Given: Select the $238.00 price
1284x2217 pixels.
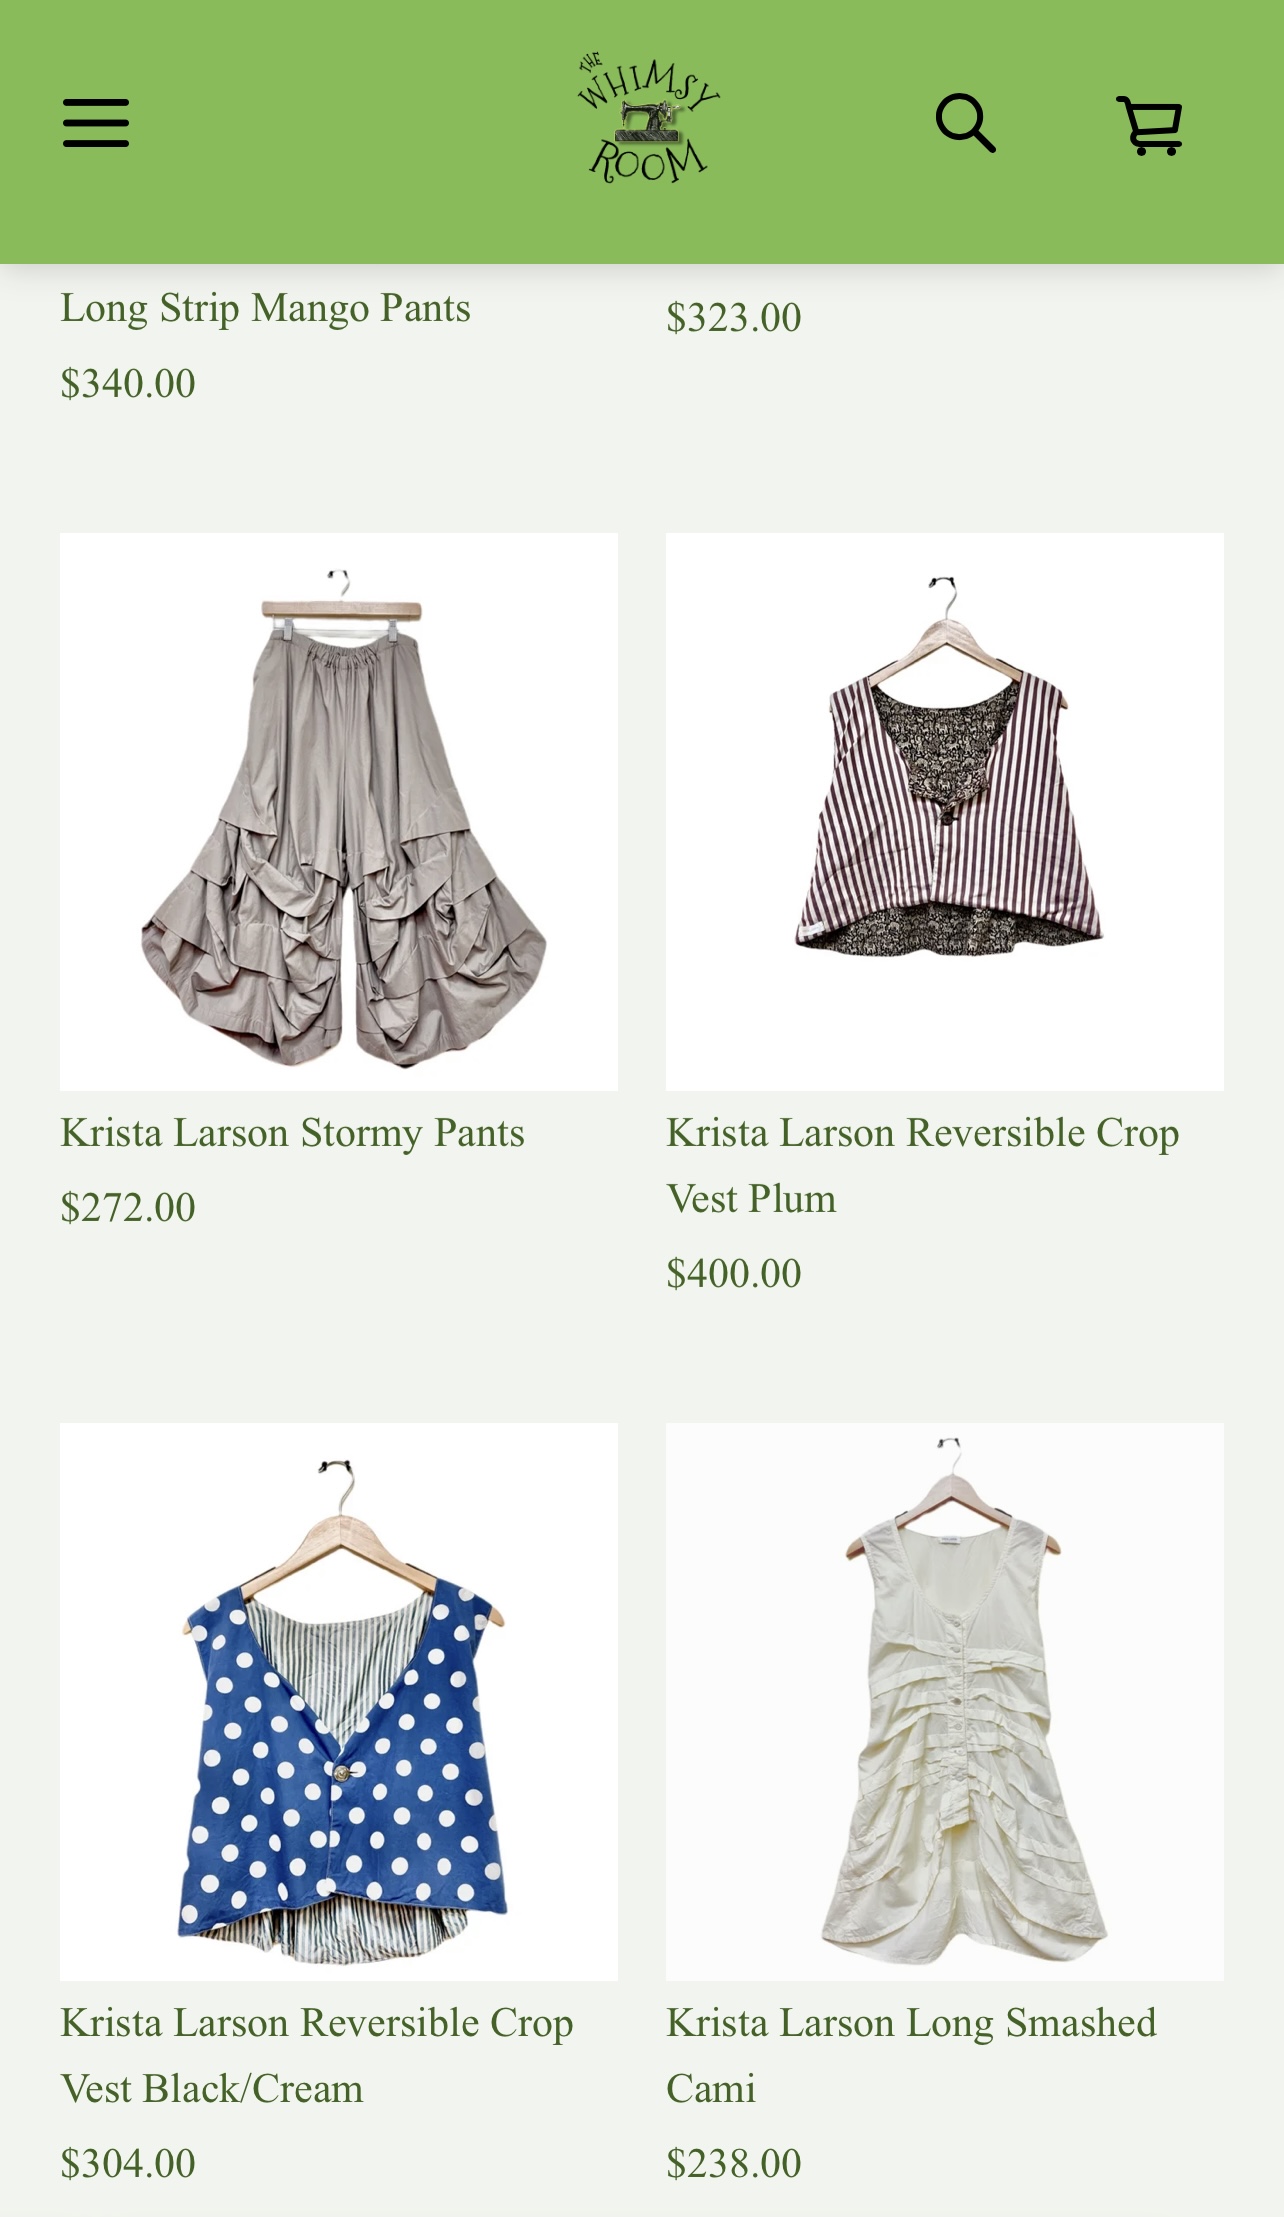Looking at the screenshot, I should tap(734, 2164).
